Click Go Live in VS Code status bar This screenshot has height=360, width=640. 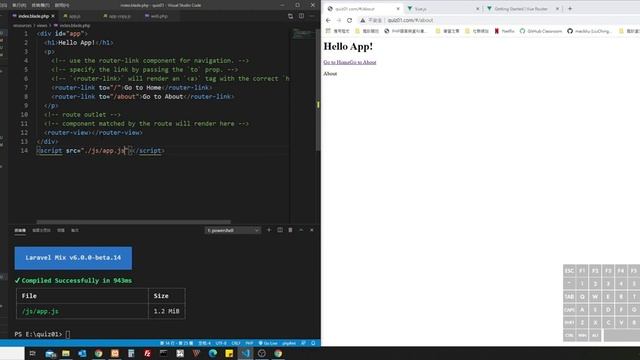tap(268, 343)
